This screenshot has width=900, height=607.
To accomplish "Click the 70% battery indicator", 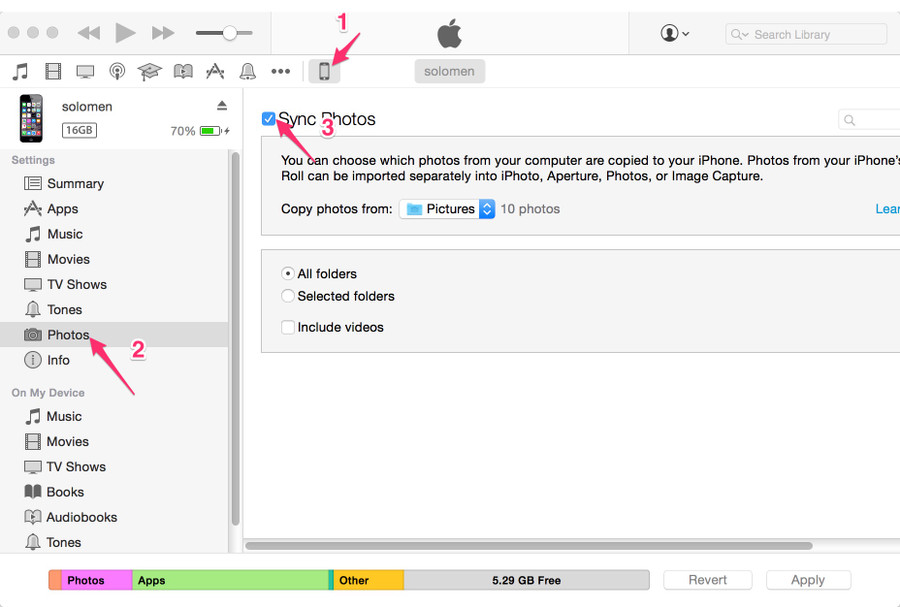I will point(200,131).
